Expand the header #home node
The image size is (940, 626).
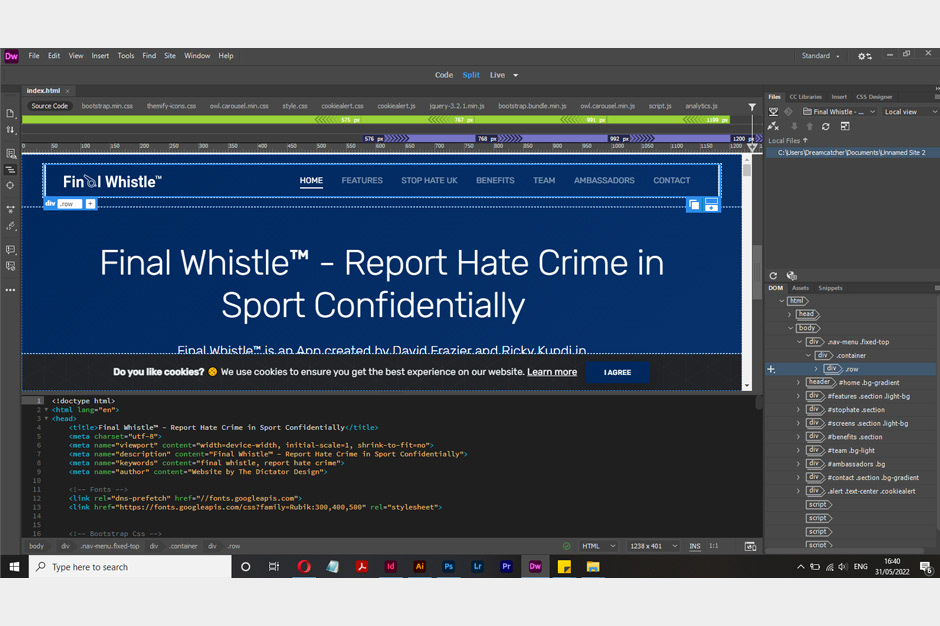[798, 383]
